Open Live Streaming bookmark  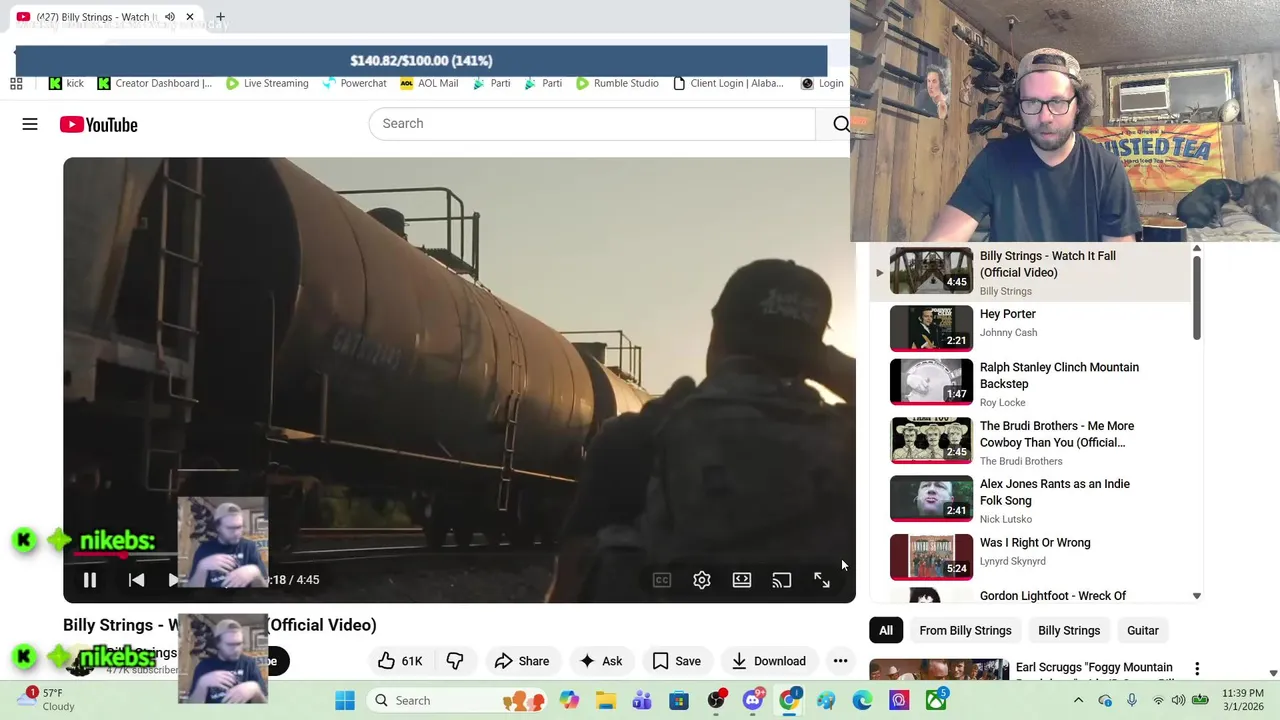click(x=267, y=83)
